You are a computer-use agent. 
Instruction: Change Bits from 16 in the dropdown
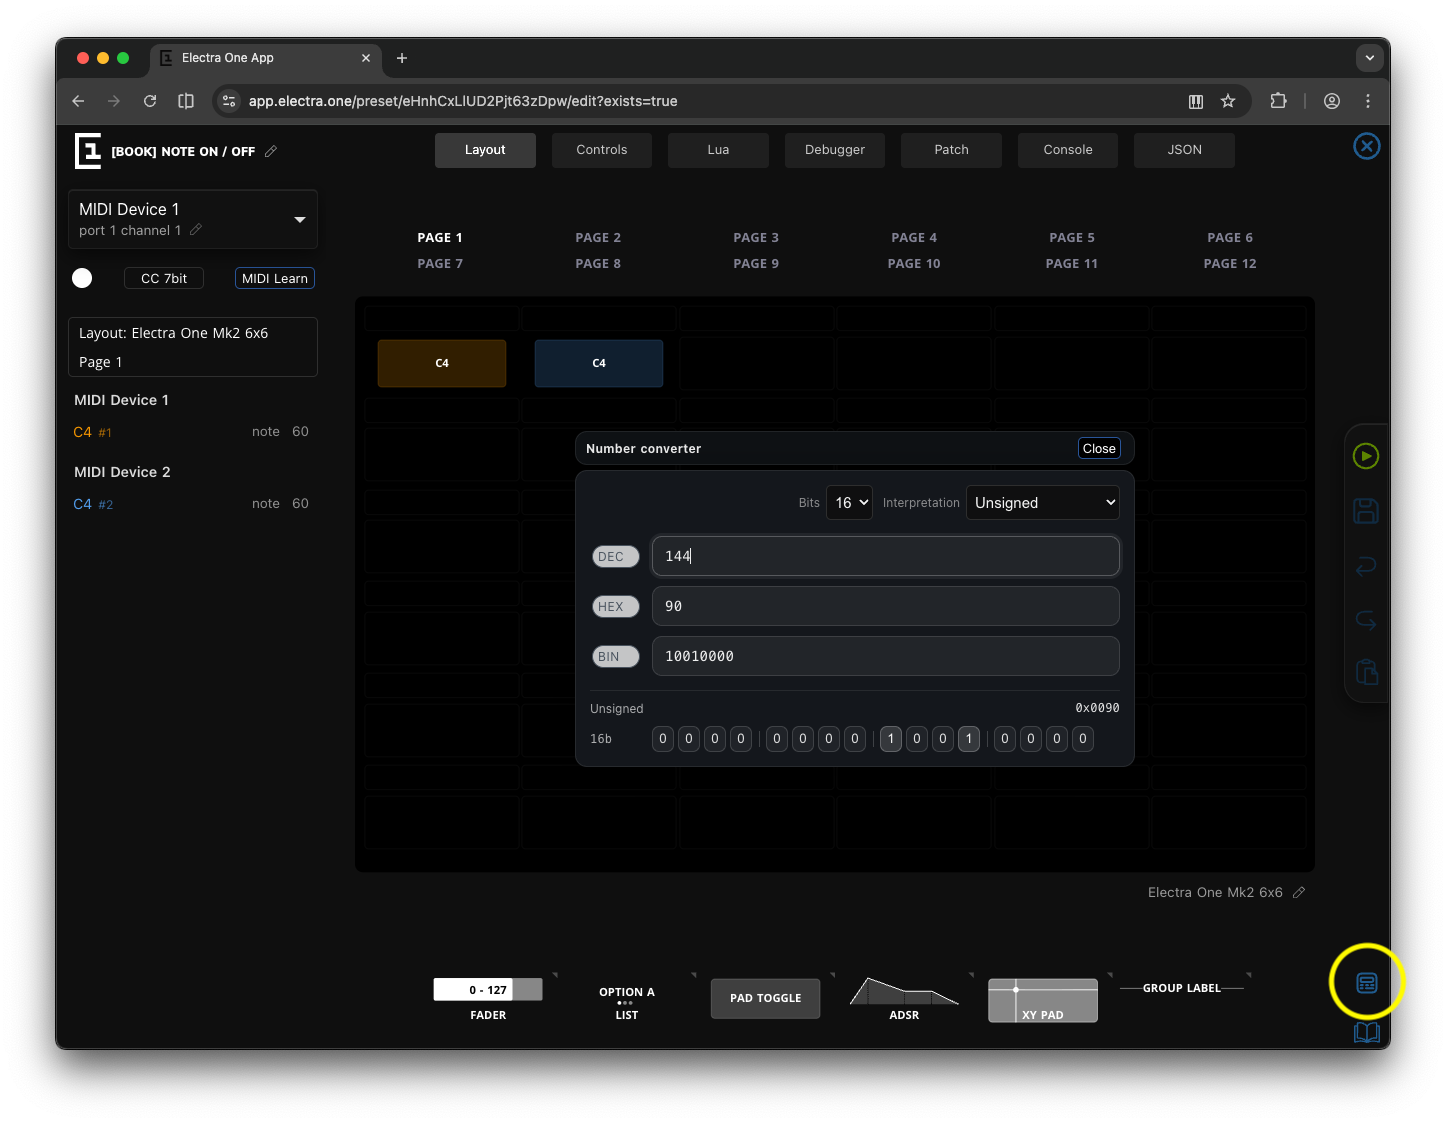(849, 502)
